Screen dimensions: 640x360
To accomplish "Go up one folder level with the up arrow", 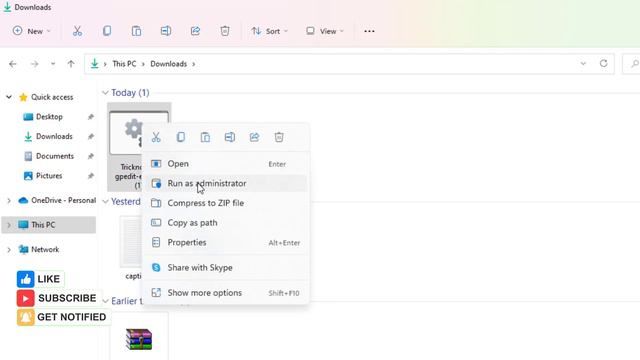I will pos(71,64).
